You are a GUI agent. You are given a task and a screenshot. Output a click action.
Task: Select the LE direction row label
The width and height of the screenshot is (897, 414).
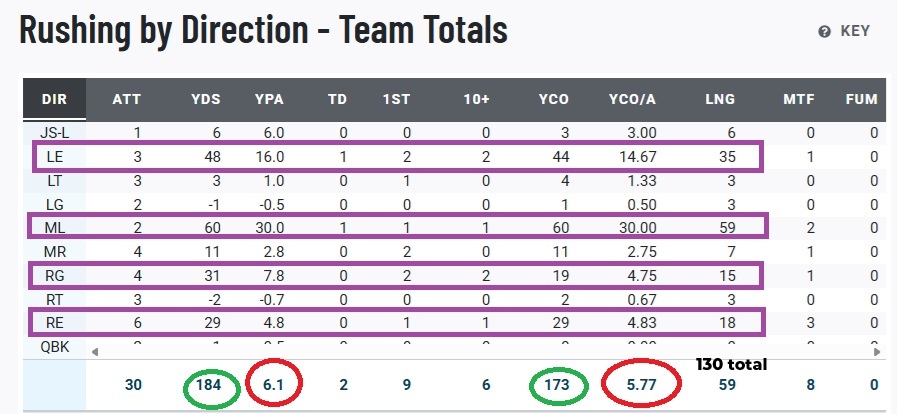point(54,156)
